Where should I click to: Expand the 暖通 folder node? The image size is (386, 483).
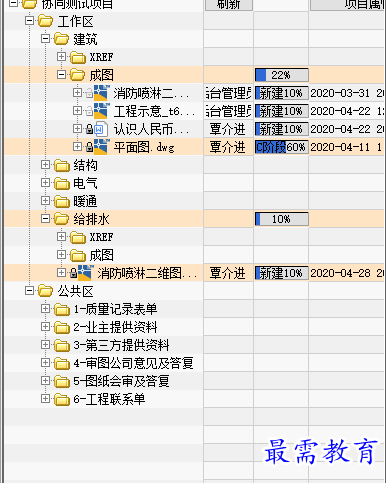45,201
